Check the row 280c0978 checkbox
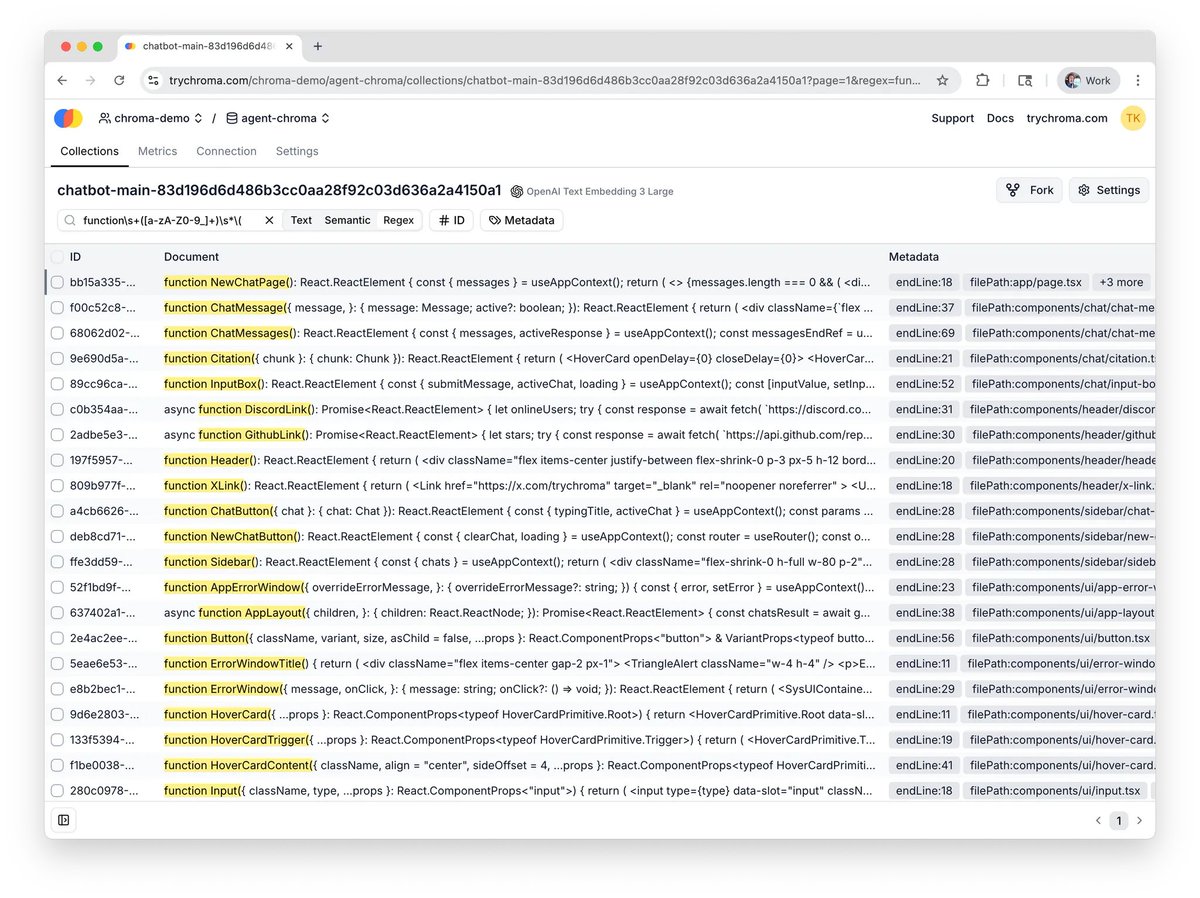Image resolution: width=1200 pixels, height=898 pixels. point(57,790)
